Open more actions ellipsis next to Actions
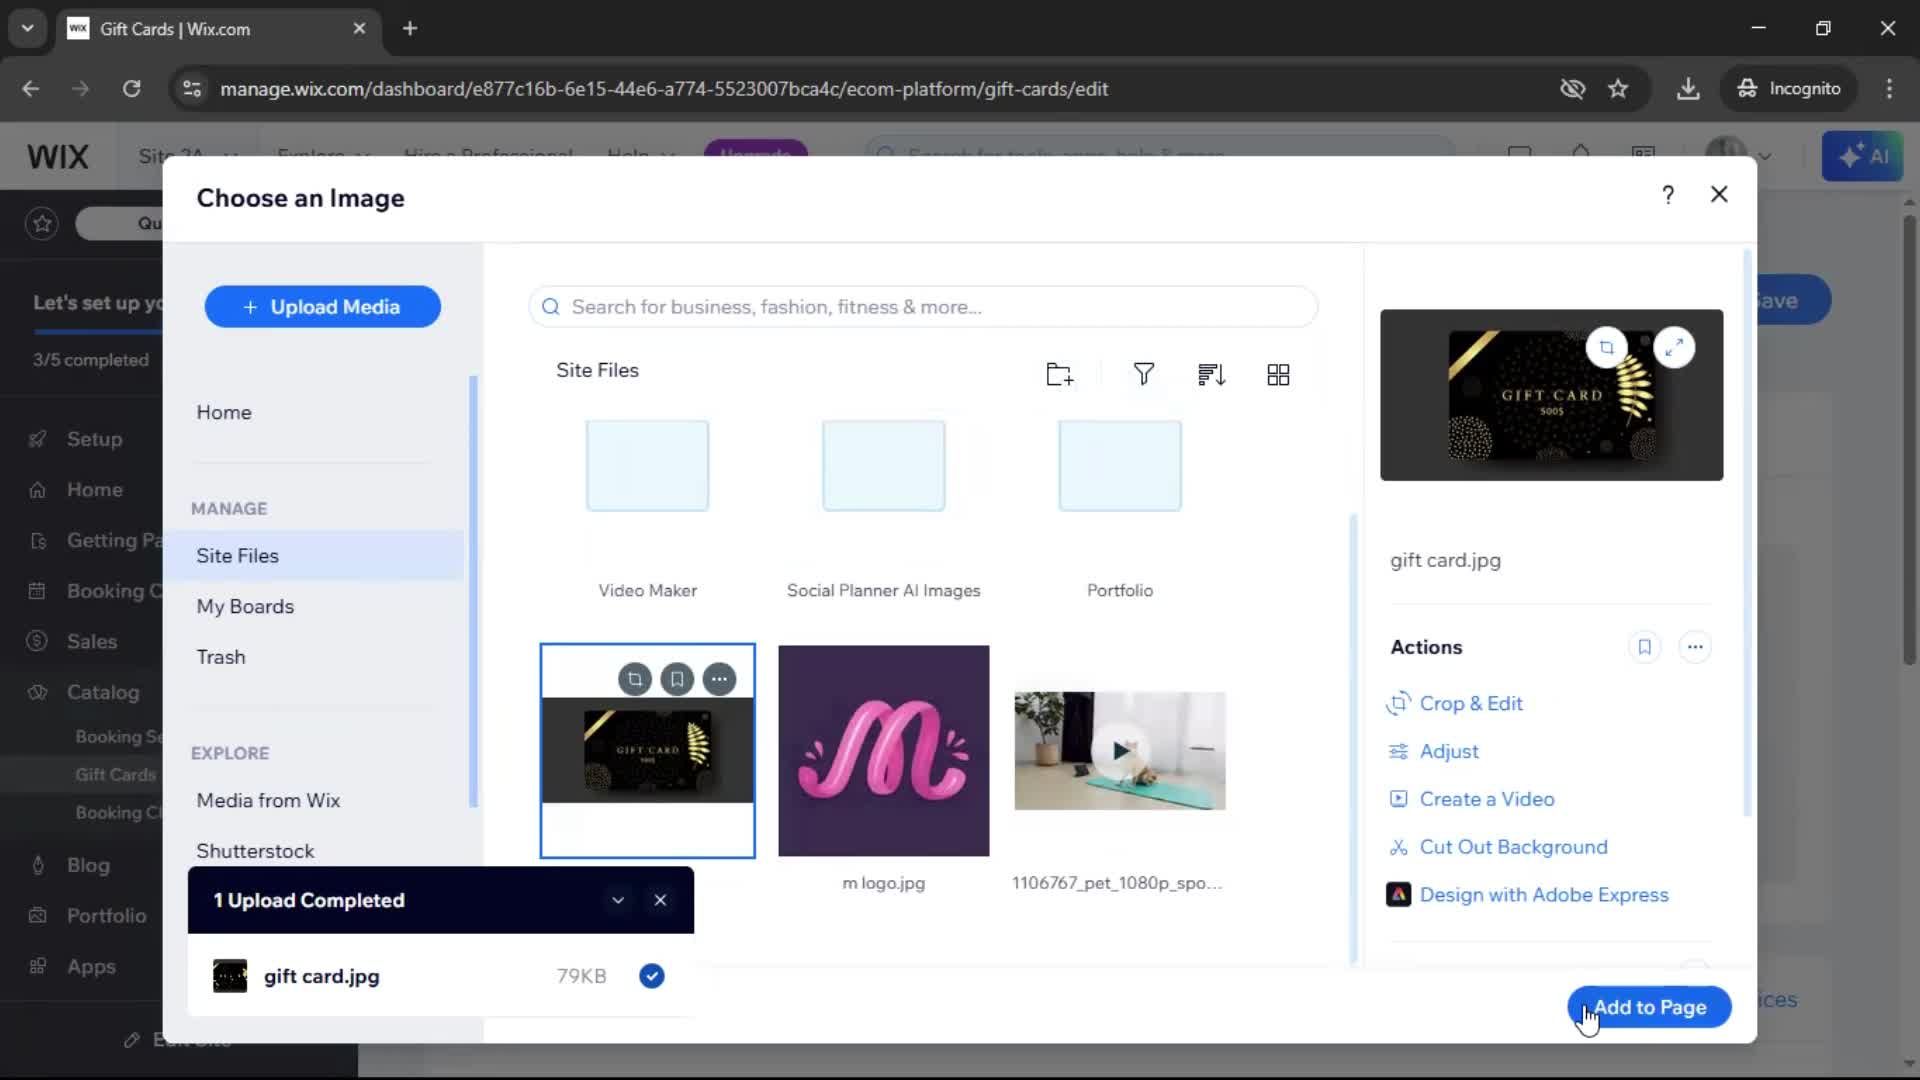 pyautogui.click(x=1695, y=647)
